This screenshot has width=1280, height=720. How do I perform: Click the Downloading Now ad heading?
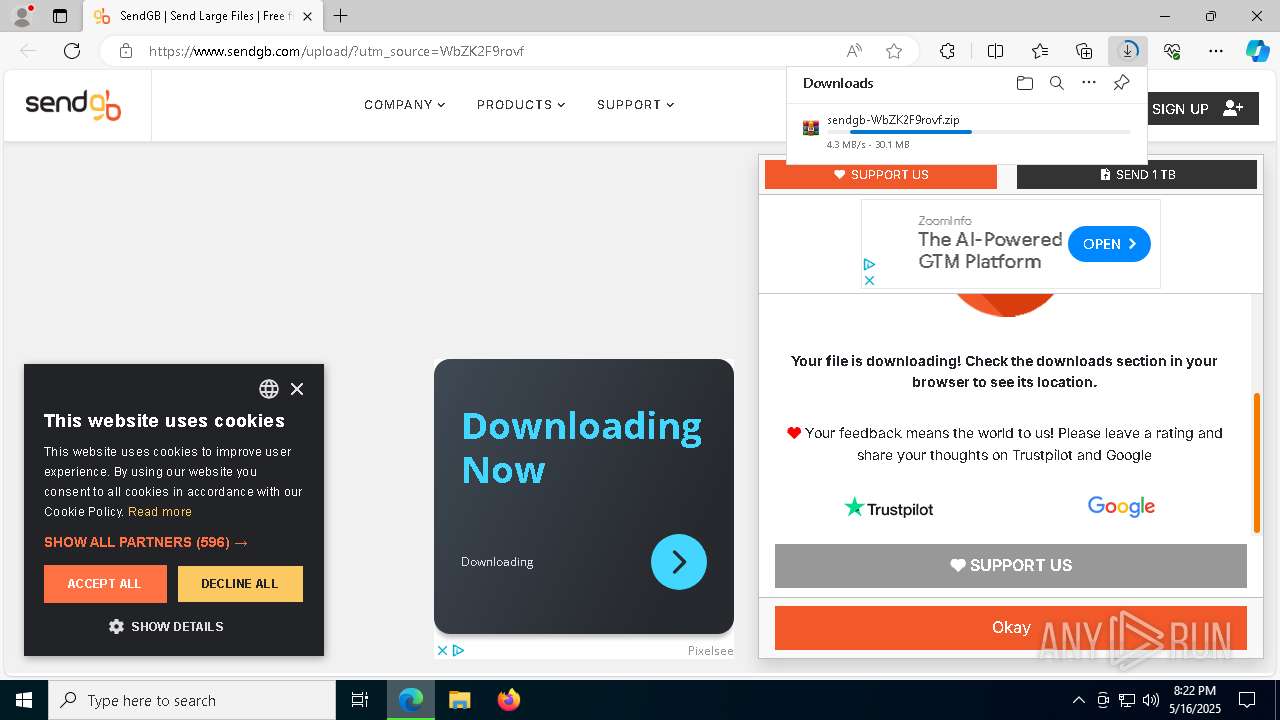pos(582,447)
